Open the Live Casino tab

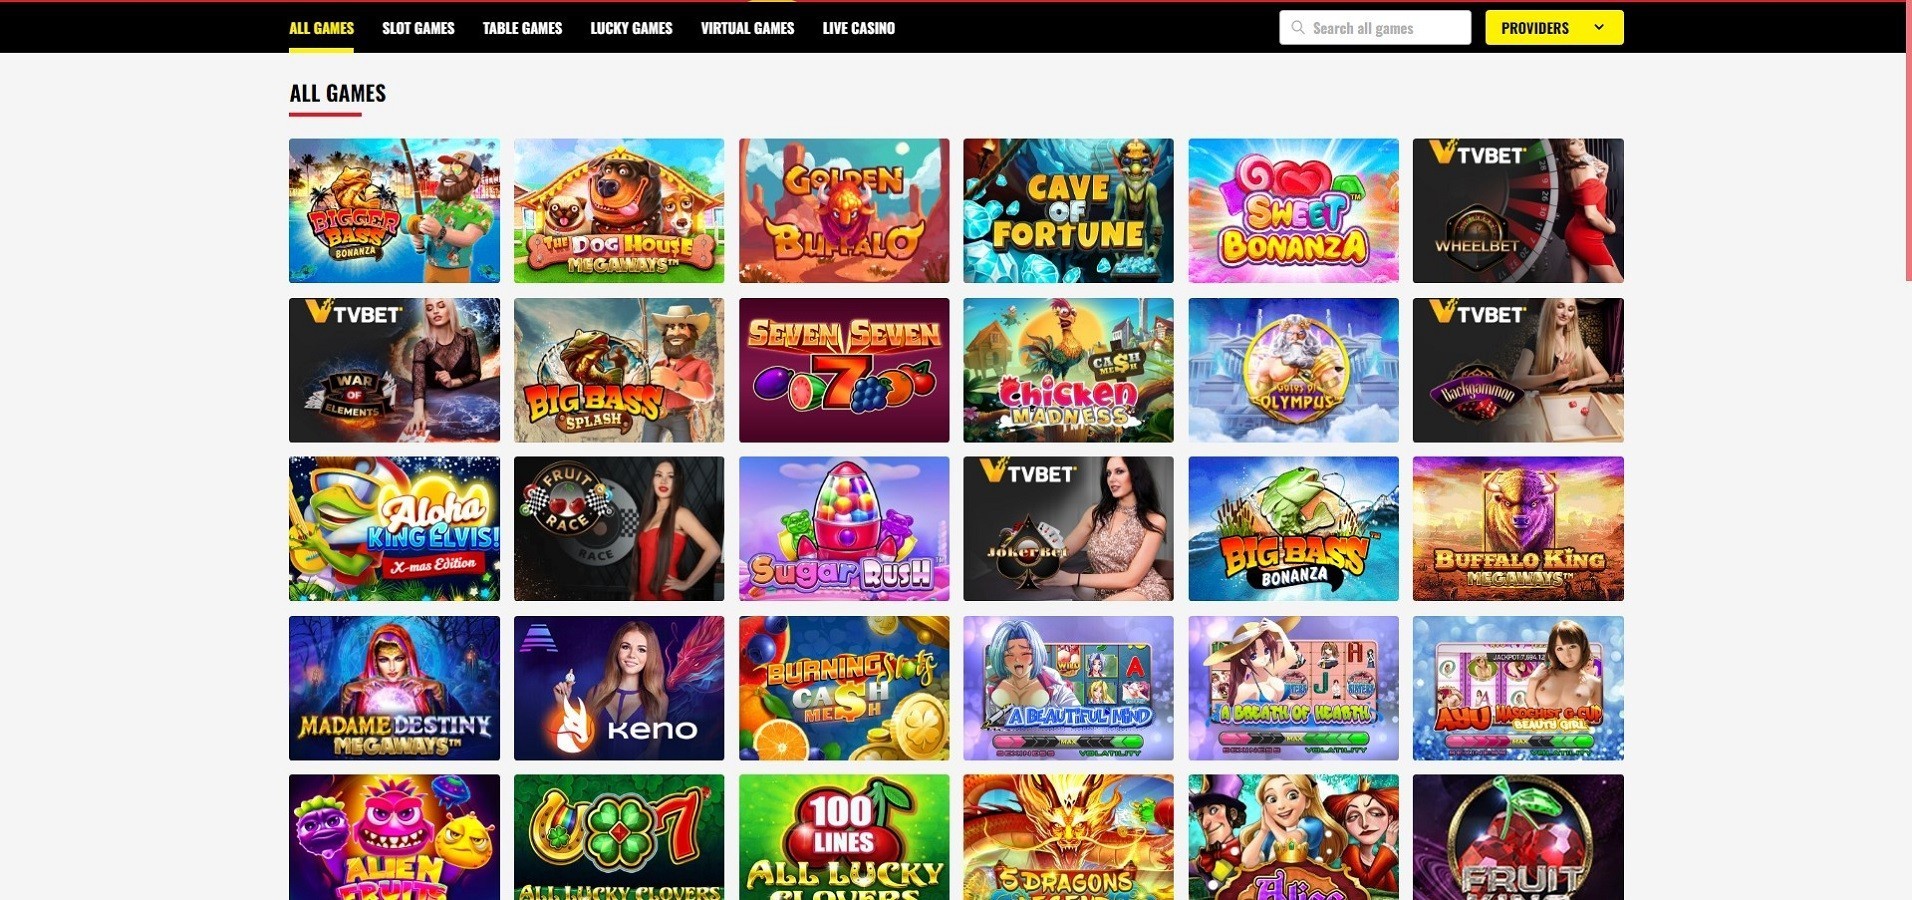coord(858,28)
